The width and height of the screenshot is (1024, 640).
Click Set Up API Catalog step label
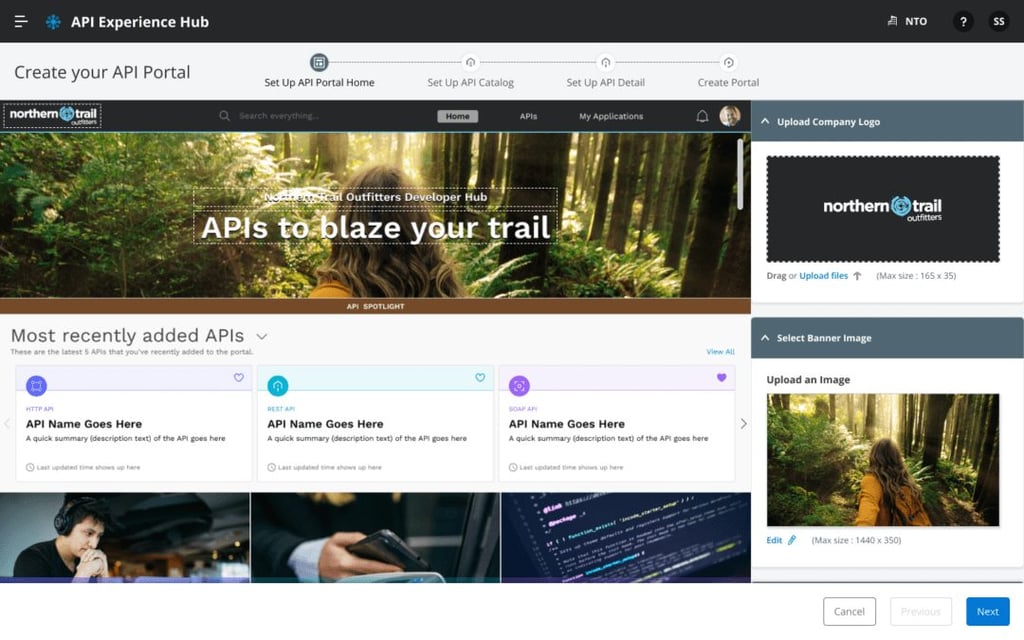tap(470, 82)
